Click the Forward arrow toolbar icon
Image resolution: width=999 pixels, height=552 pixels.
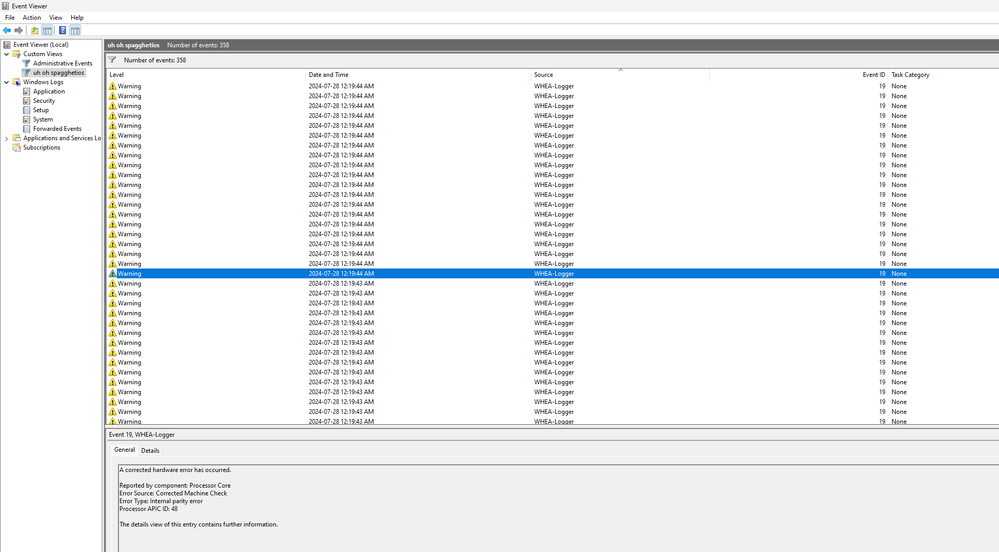pos(18,31)
